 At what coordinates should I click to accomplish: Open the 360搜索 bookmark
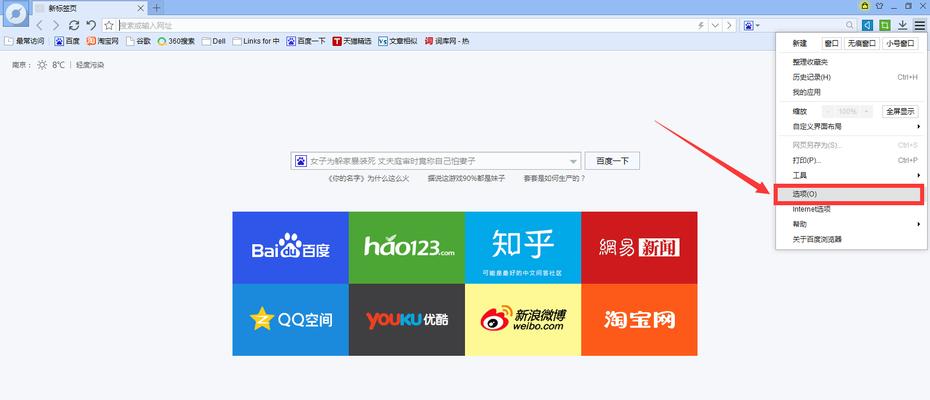176,42
